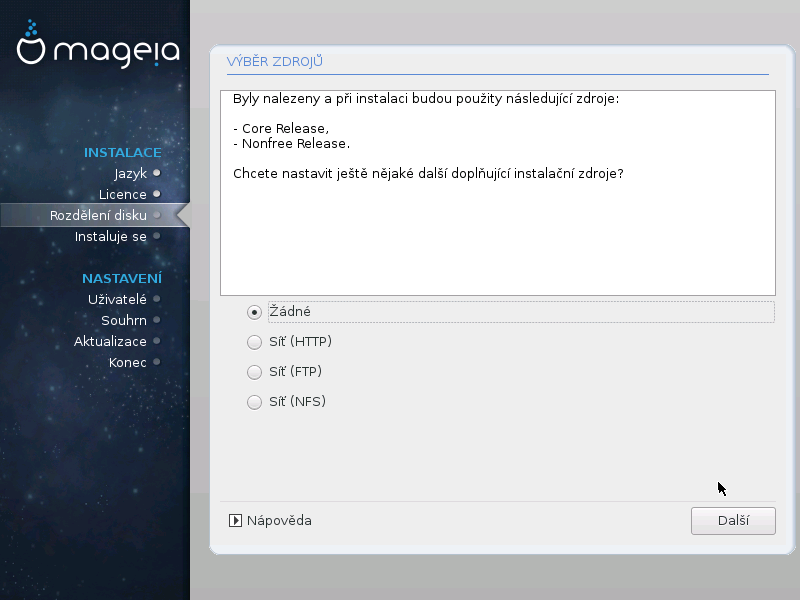Choose Síť (NFS) as supplementary source
This screenshot has width=800, height=600.
pos(254,402)
